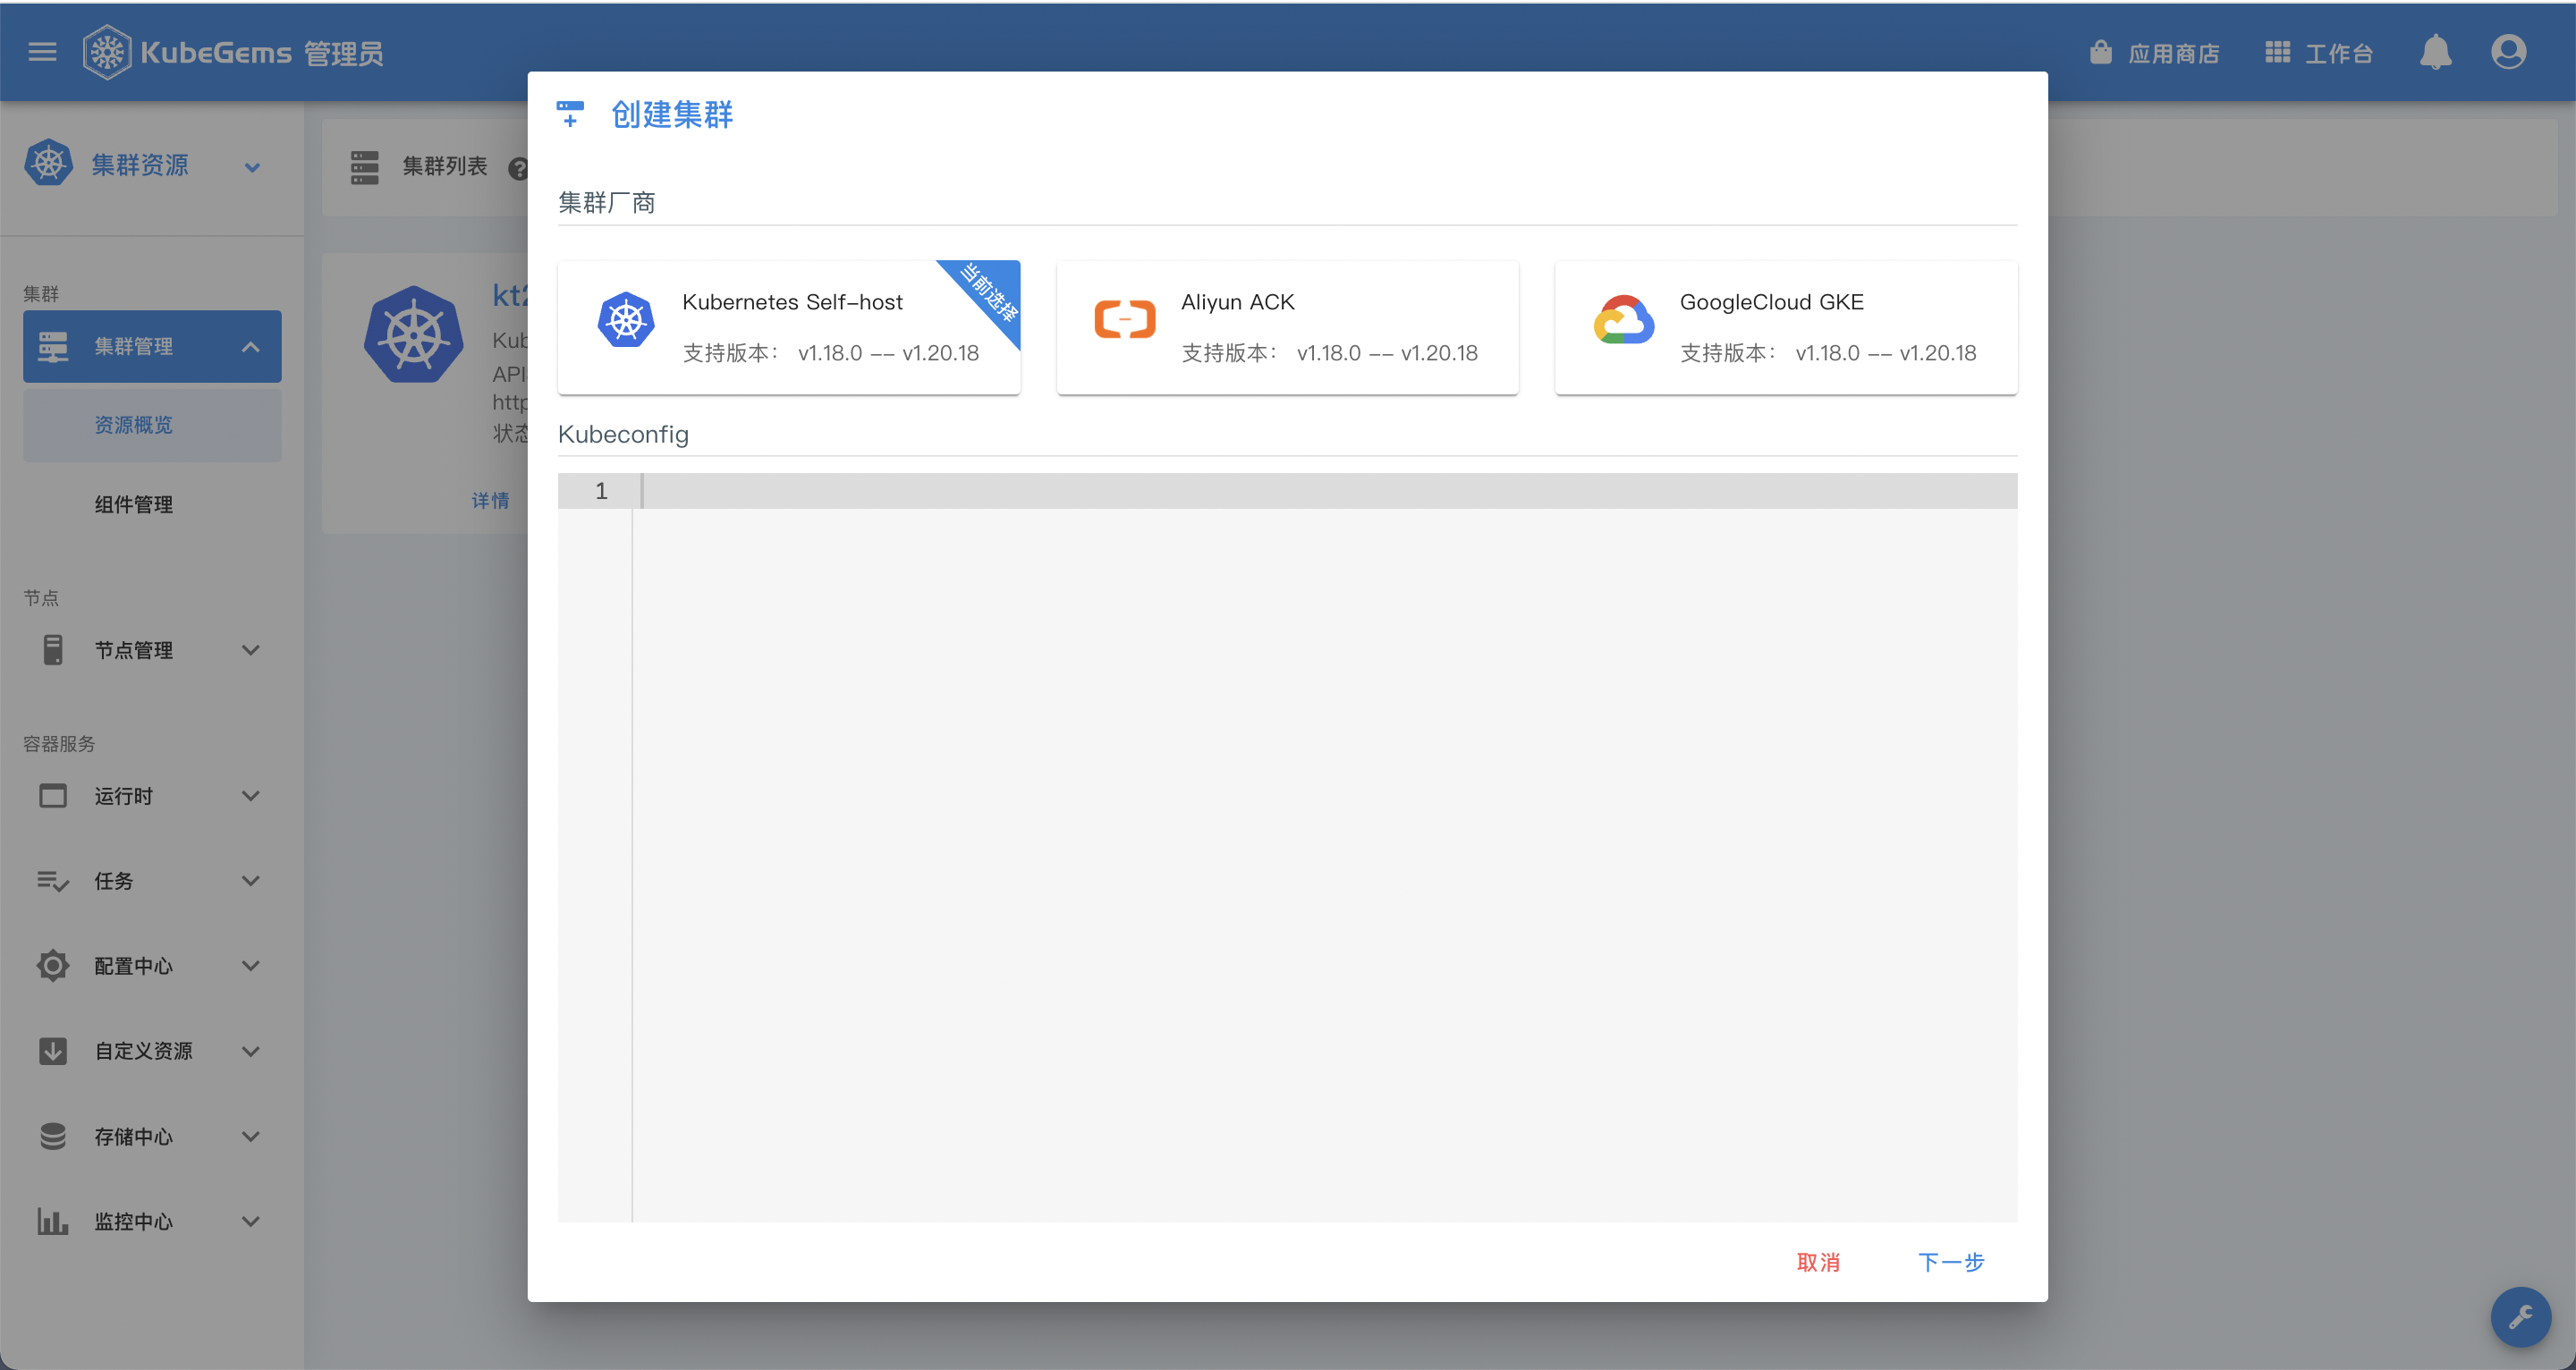Expand the 任务 chevron

tap(251, 881)
